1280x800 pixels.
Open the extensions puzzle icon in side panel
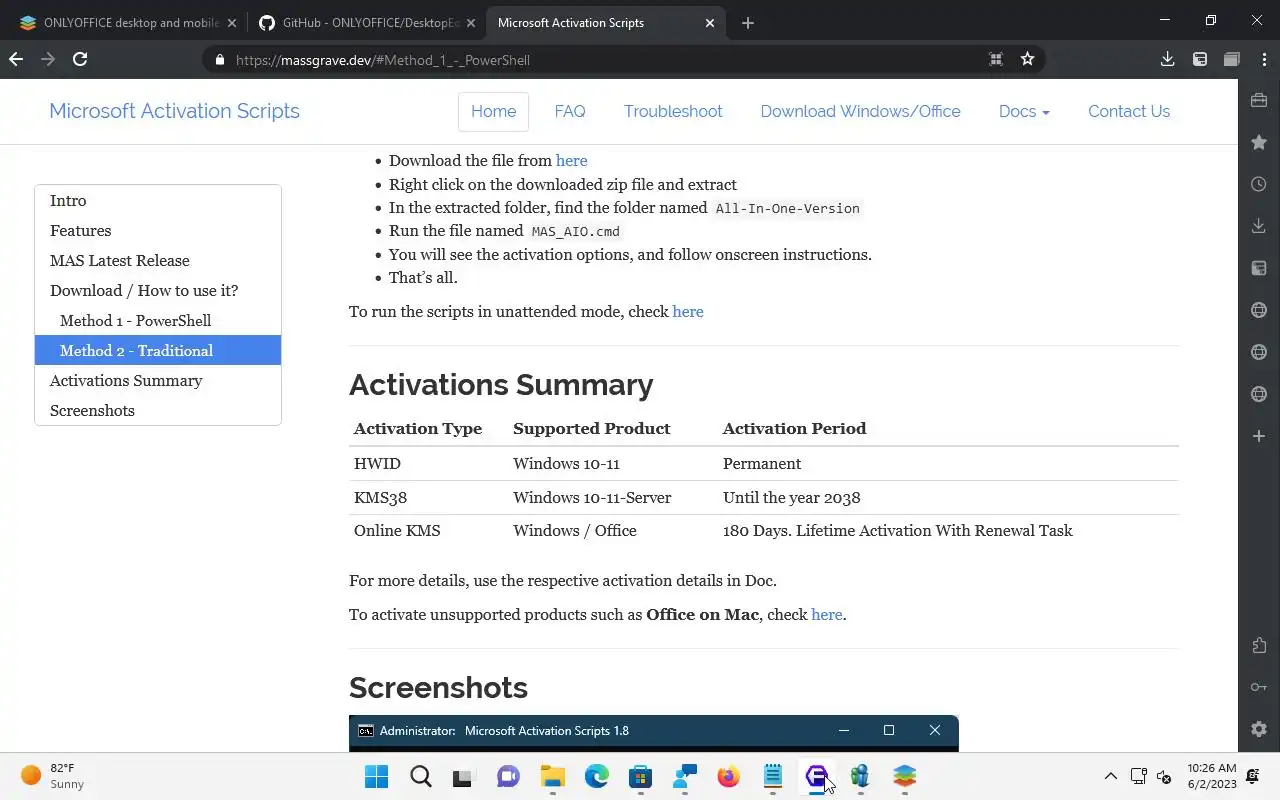[1259, 645]
